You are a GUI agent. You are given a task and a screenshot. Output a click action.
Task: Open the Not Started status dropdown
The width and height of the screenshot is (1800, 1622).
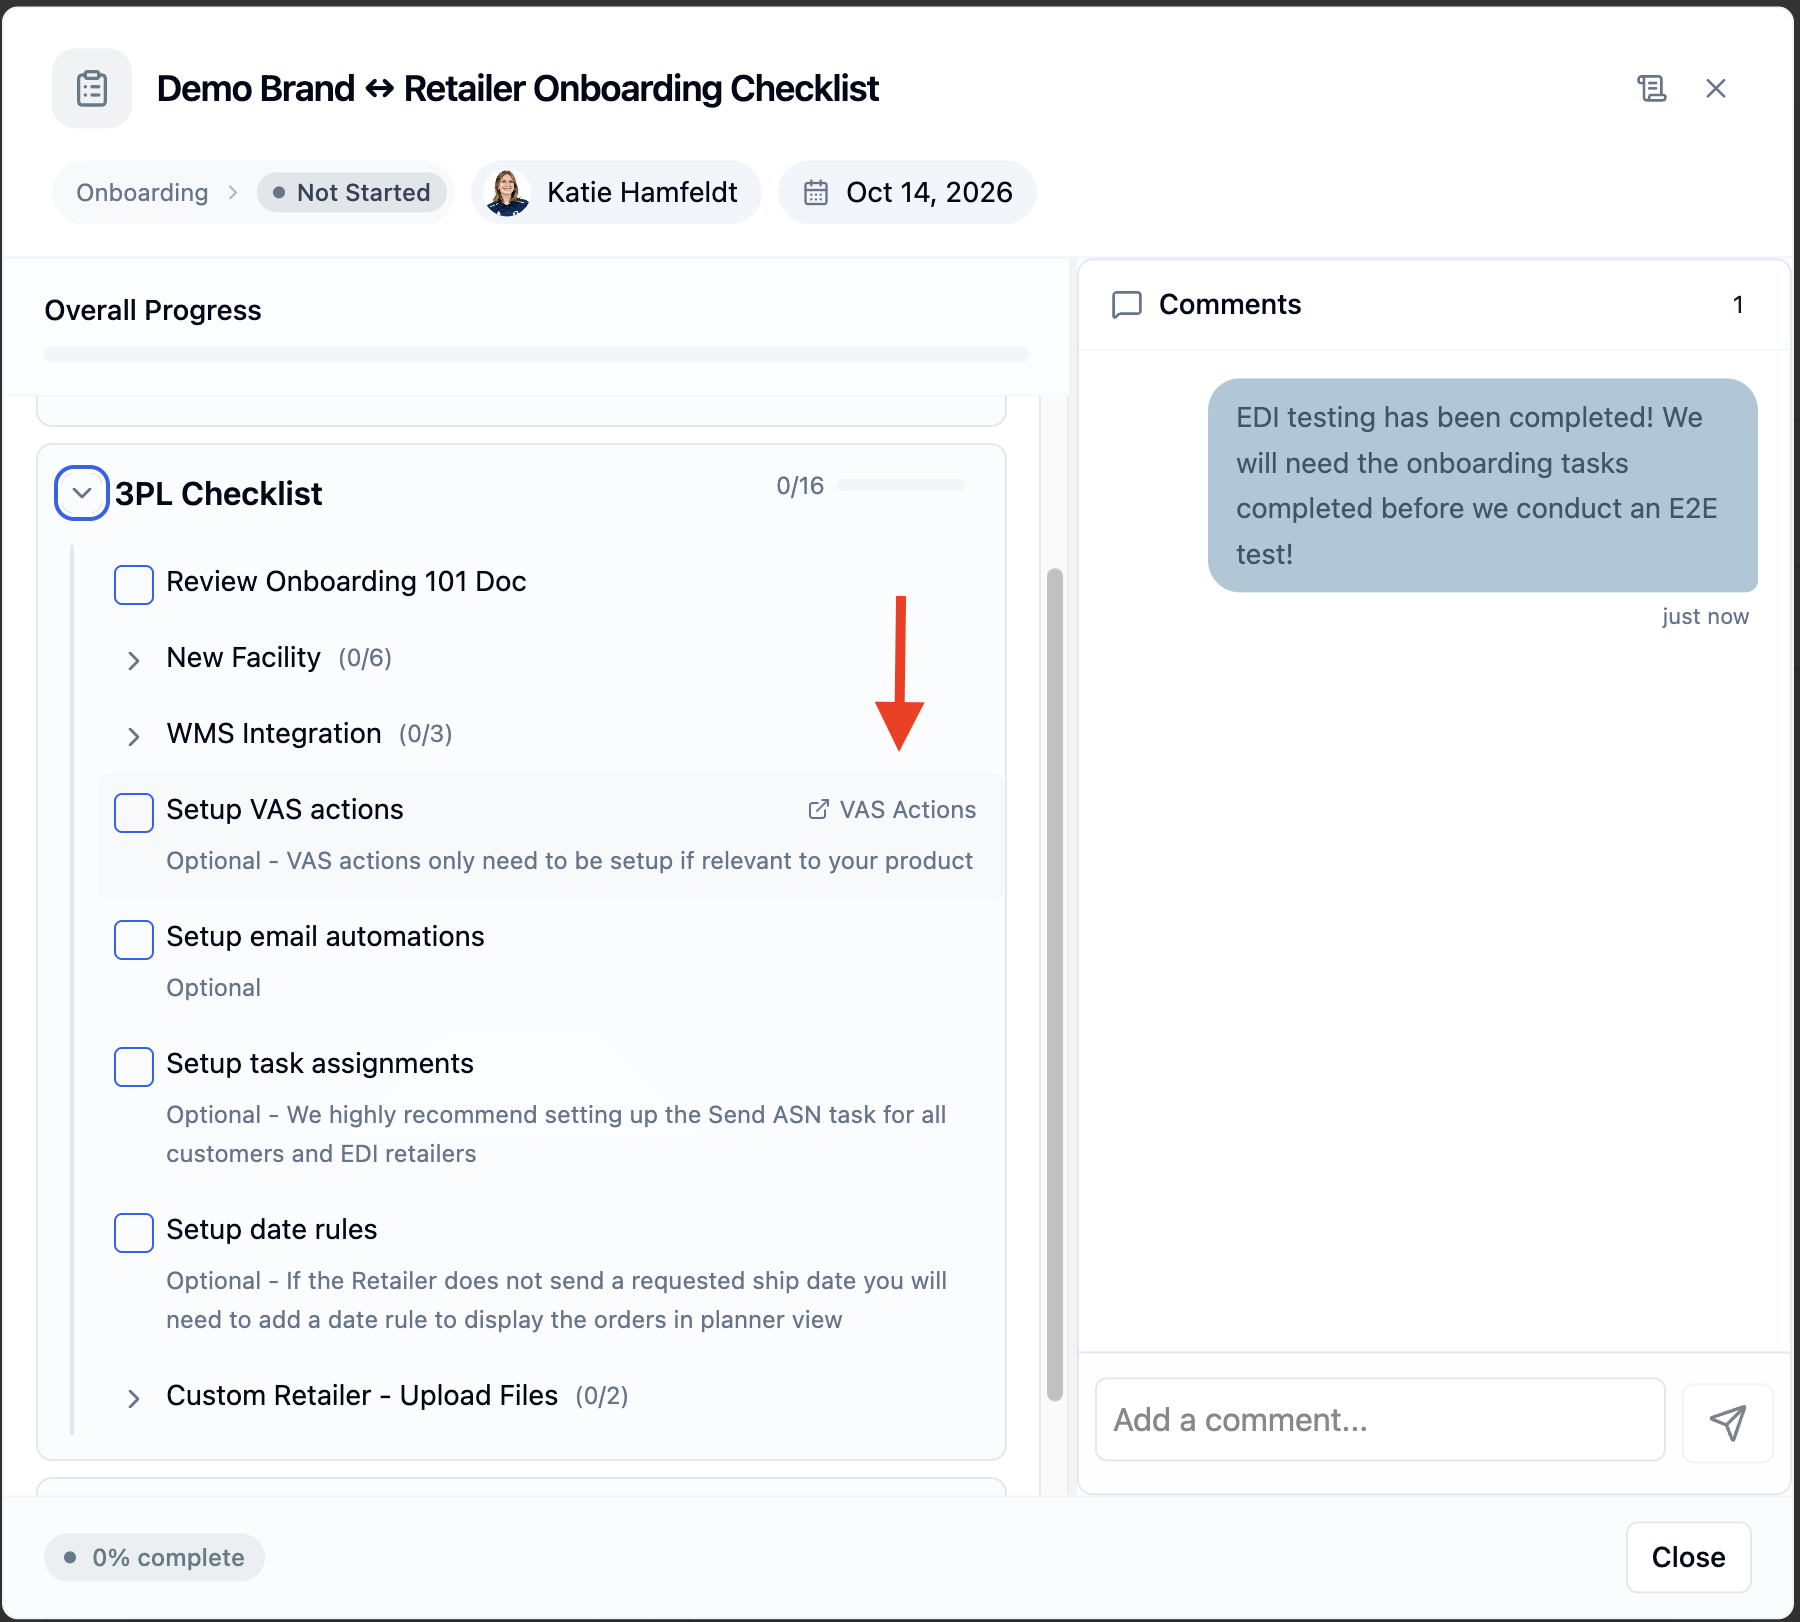click(x=352, y=192)
